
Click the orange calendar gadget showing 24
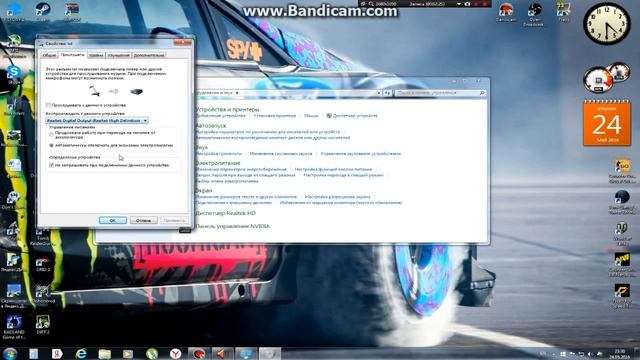pos(607,122)
